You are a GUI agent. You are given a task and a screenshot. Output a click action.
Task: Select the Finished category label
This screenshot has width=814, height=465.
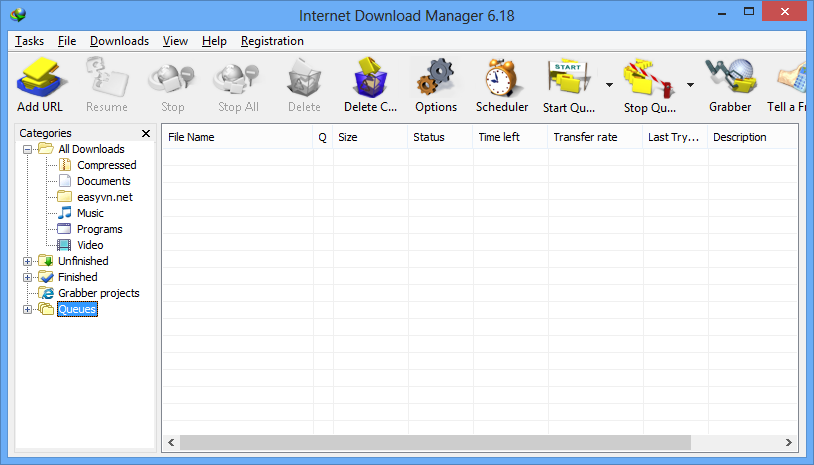[x=77, y=277]
